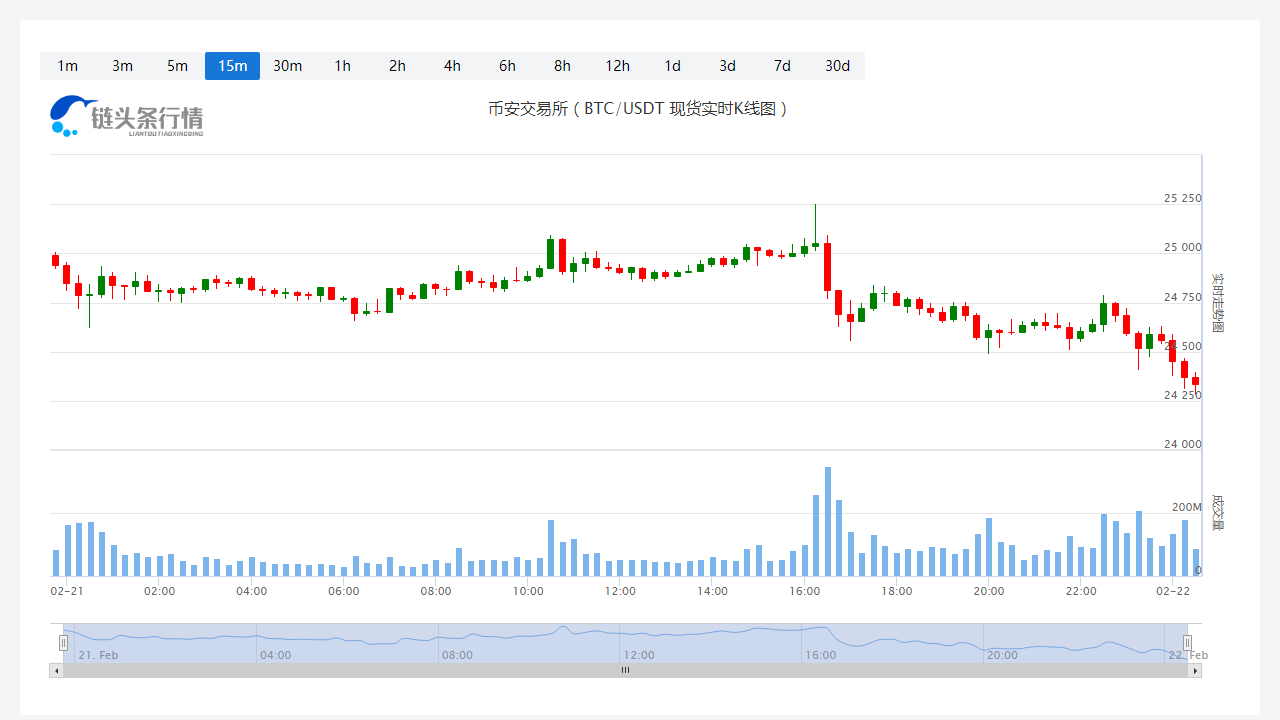The image size is (1280, 720).
Task: Select the 7d timeframe
Action: [782, 66]
